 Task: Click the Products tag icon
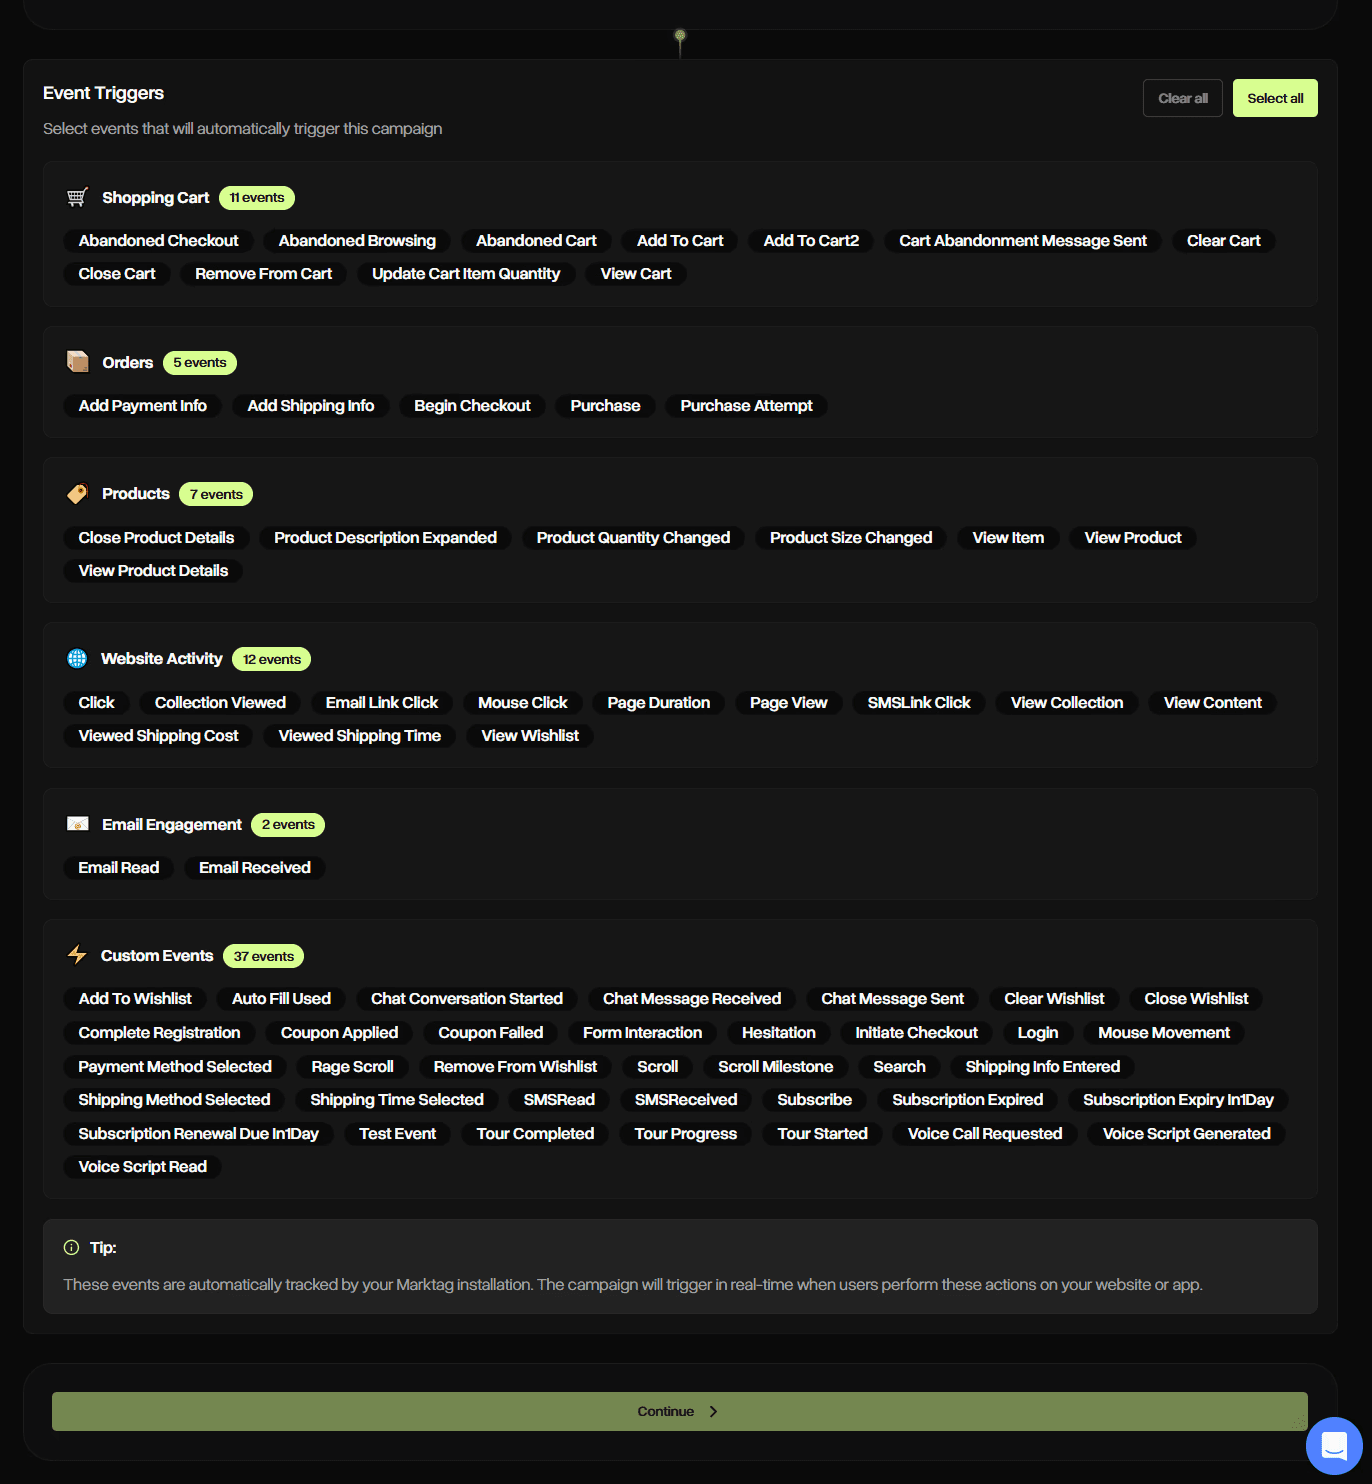click(77, 494)
